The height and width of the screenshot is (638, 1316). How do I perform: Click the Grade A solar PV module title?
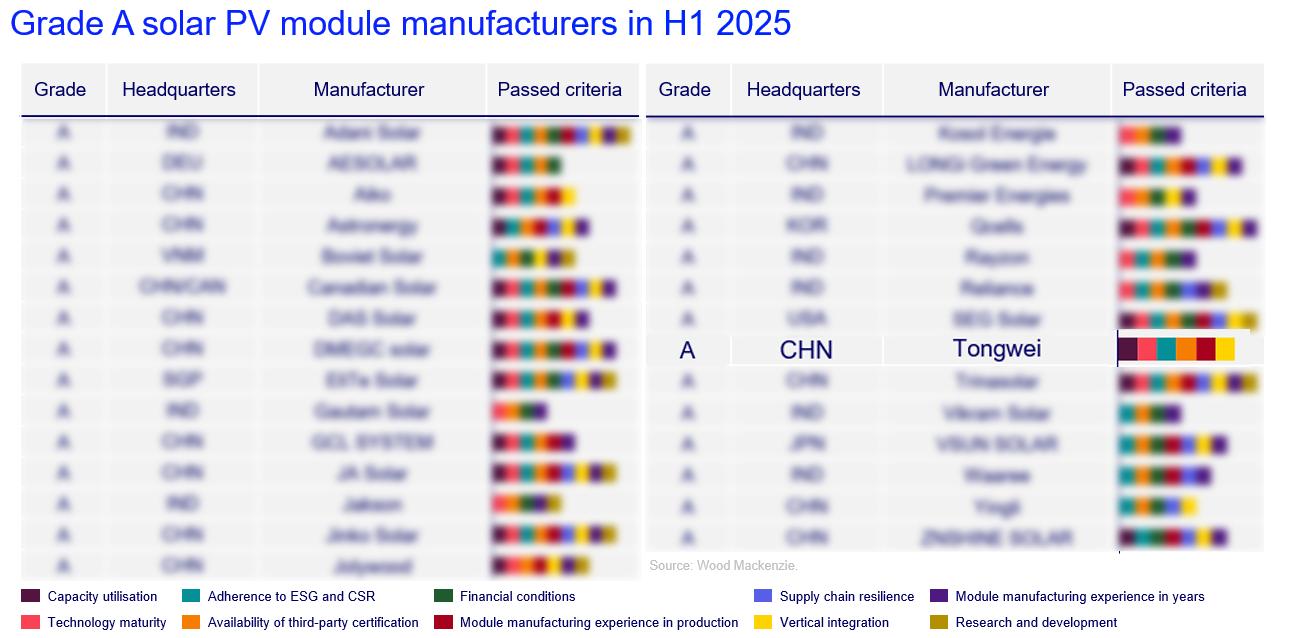click(x=400, y=24)
